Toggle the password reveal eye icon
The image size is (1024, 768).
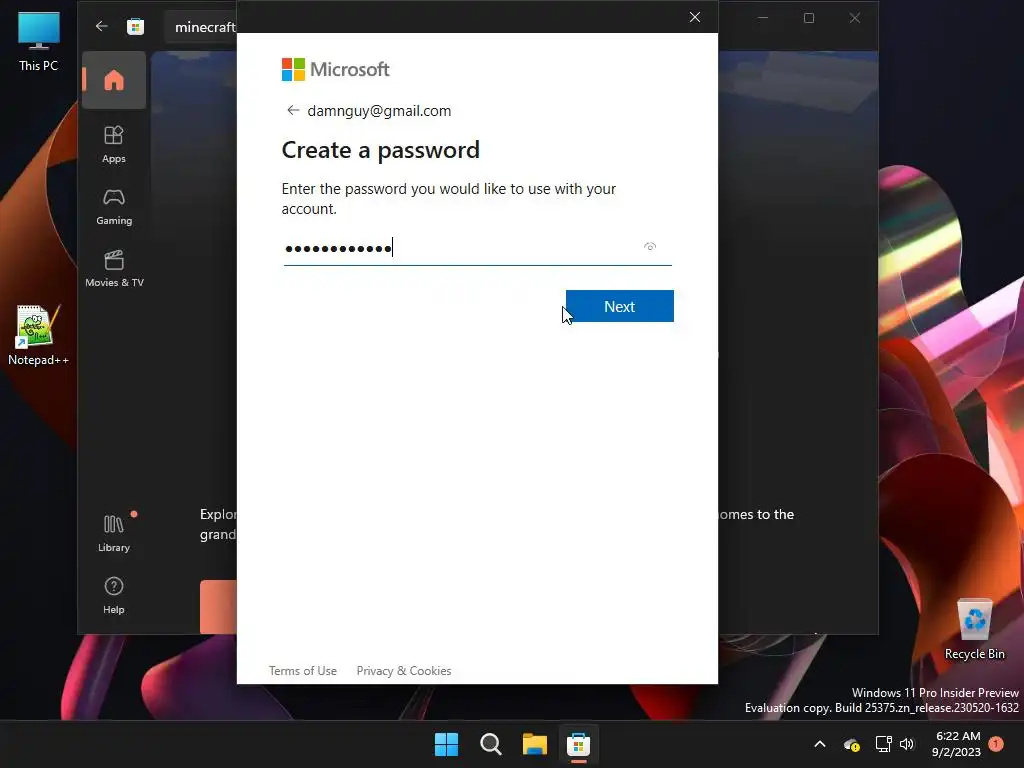(650, 247)
